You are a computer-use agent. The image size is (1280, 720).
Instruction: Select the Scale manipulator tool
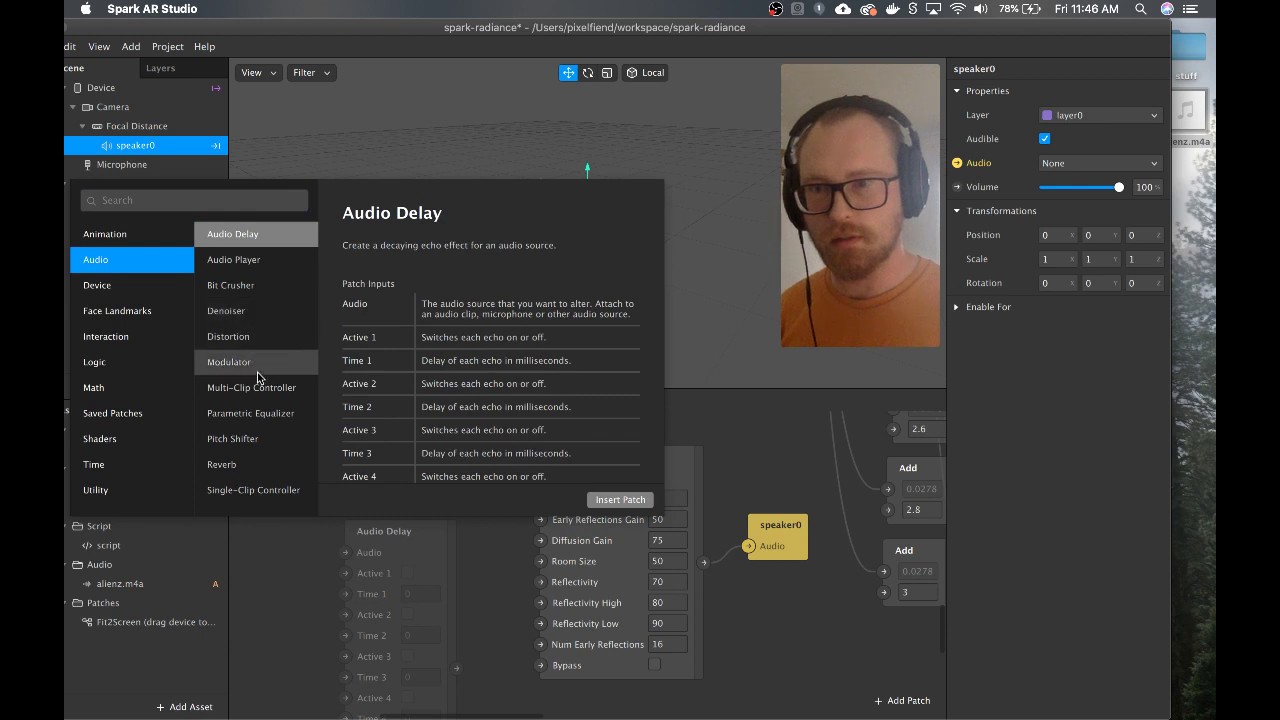(607, 73)
